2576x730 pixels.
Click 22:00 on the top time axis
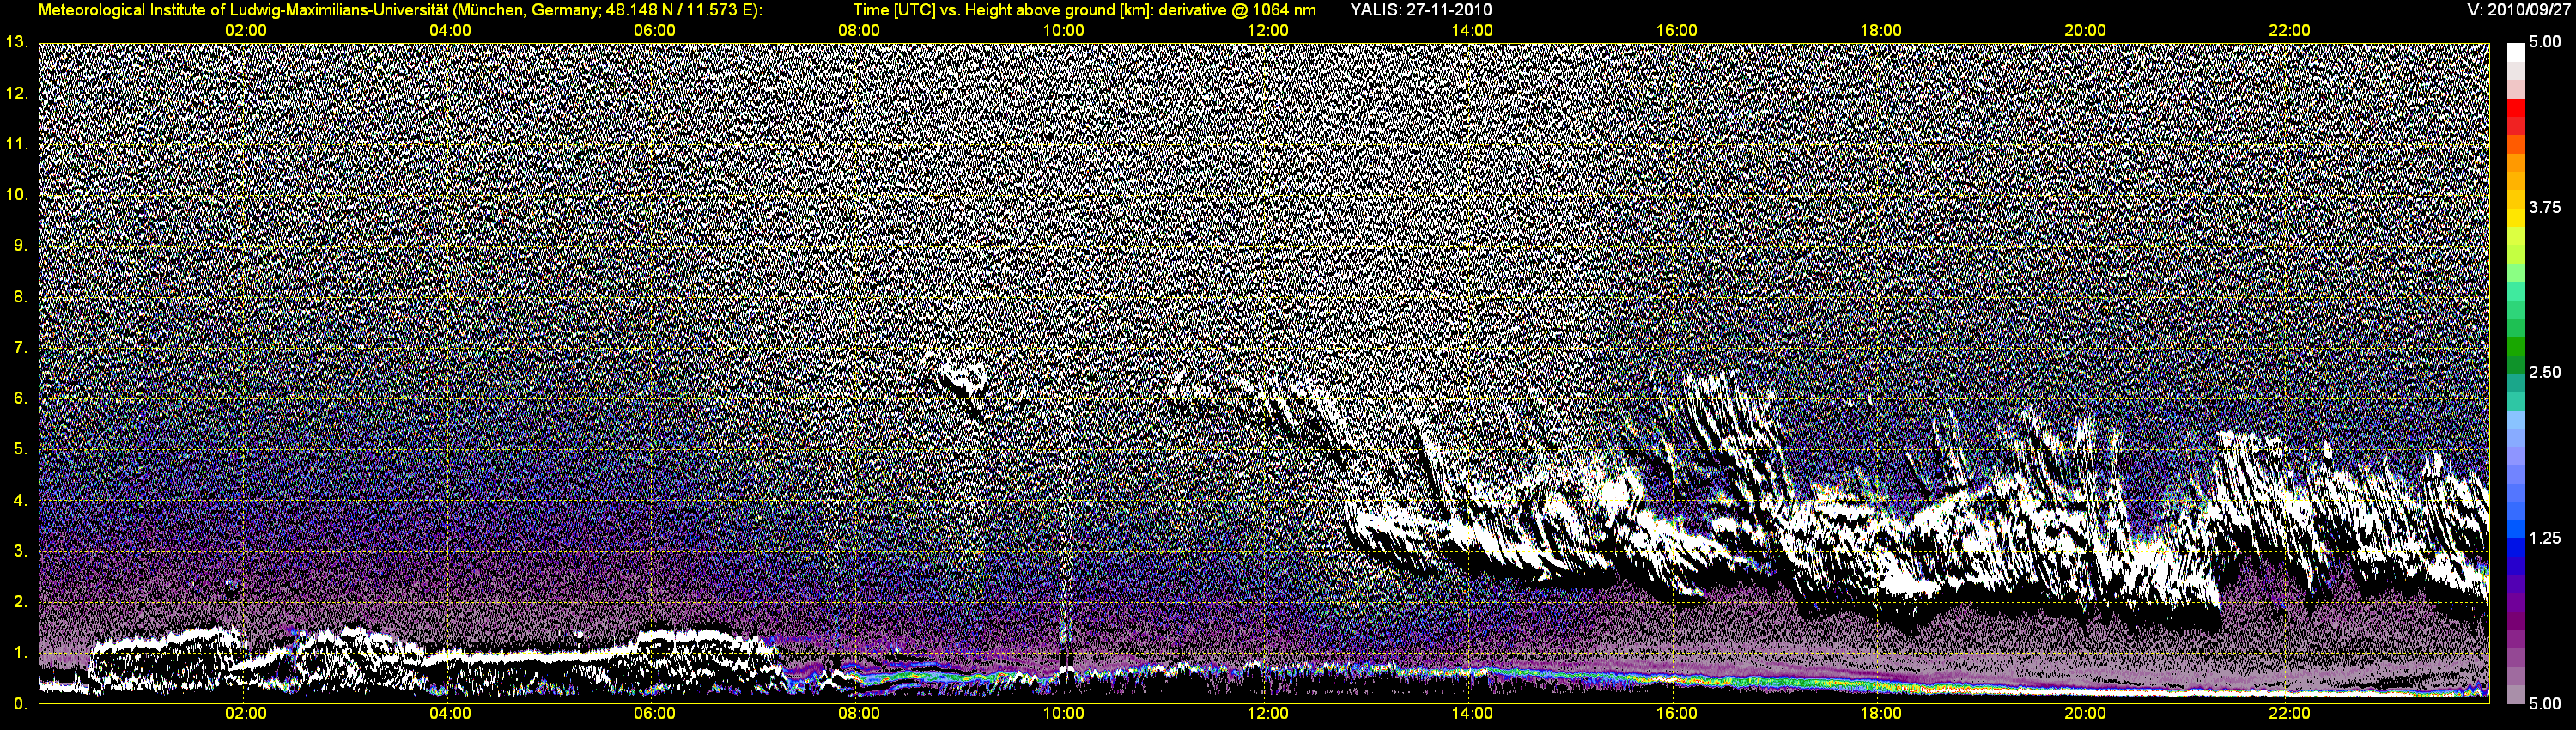pyautogui.click(x=2289, y=30)
